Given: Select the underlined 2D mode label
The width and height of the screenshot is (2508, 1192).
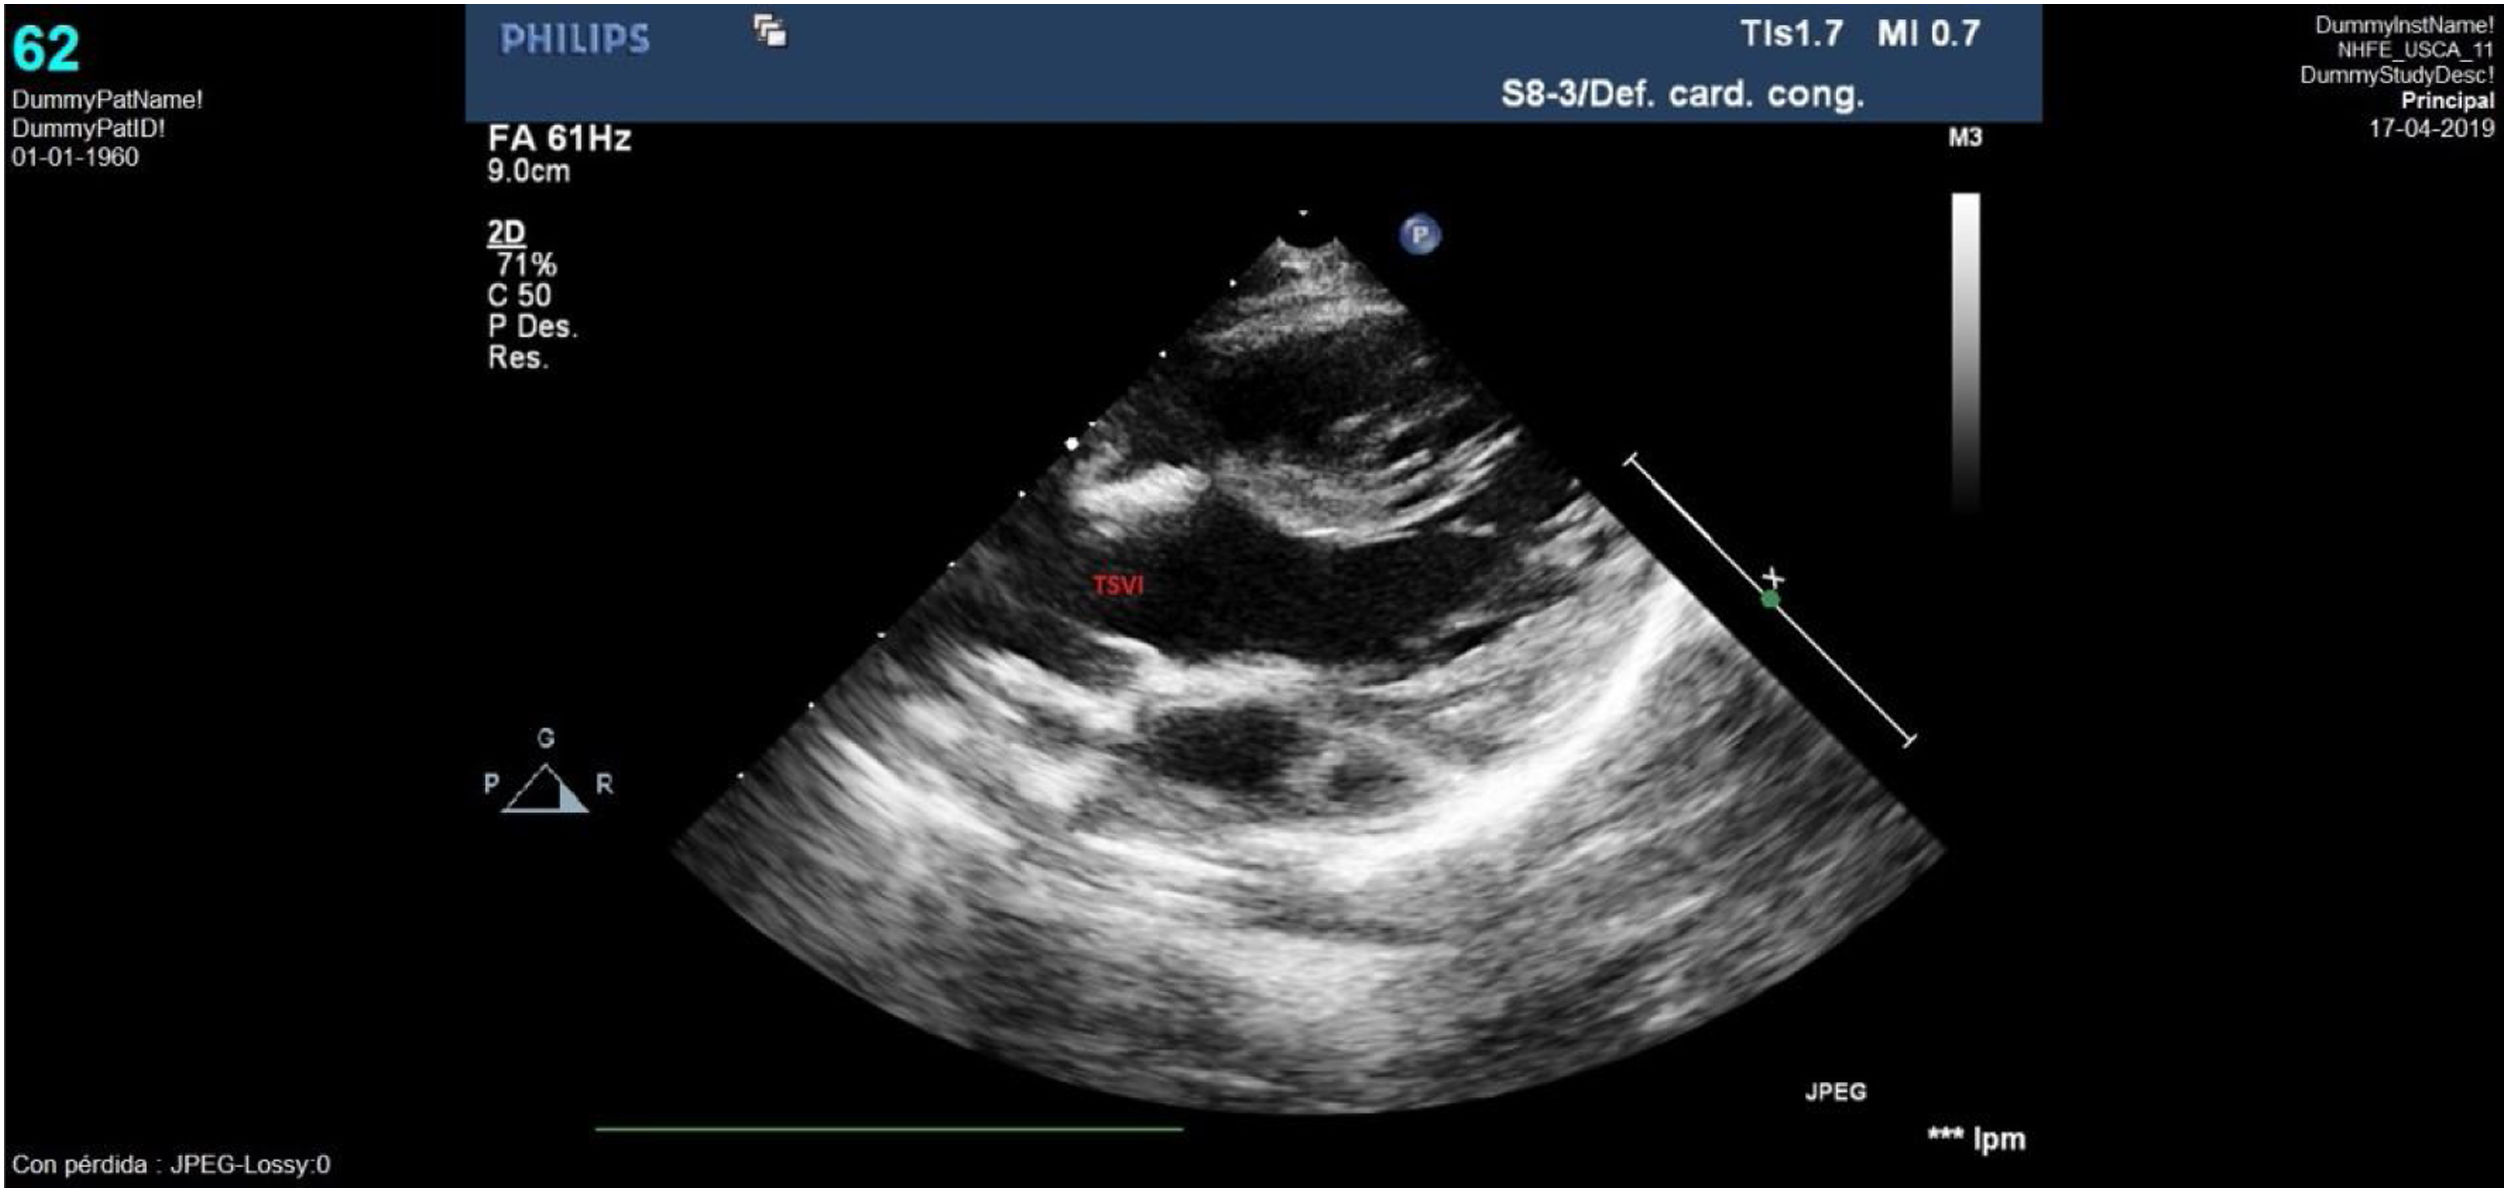Looking at the screenshot, I should [x=506, y=233].
